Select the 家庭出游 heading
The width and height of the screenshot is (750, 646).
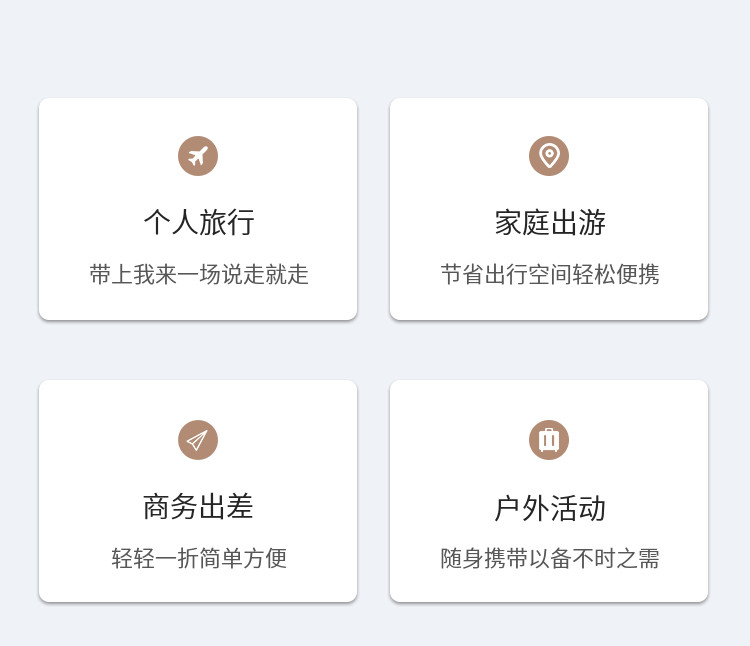(550, 222)
